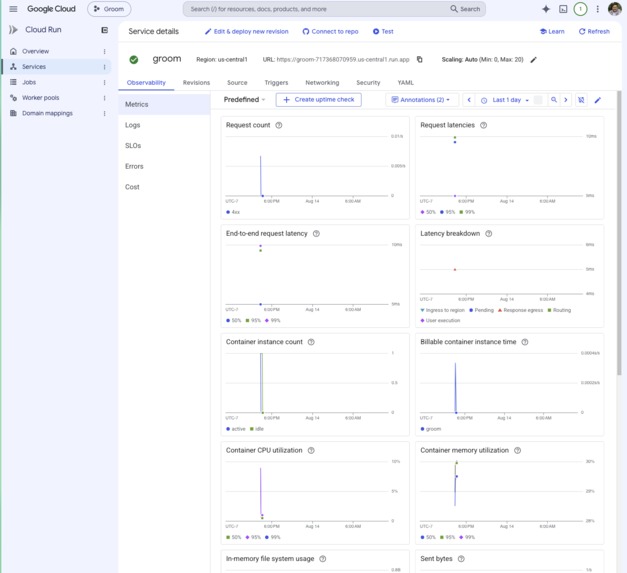Open the Groom project selector

109,9
